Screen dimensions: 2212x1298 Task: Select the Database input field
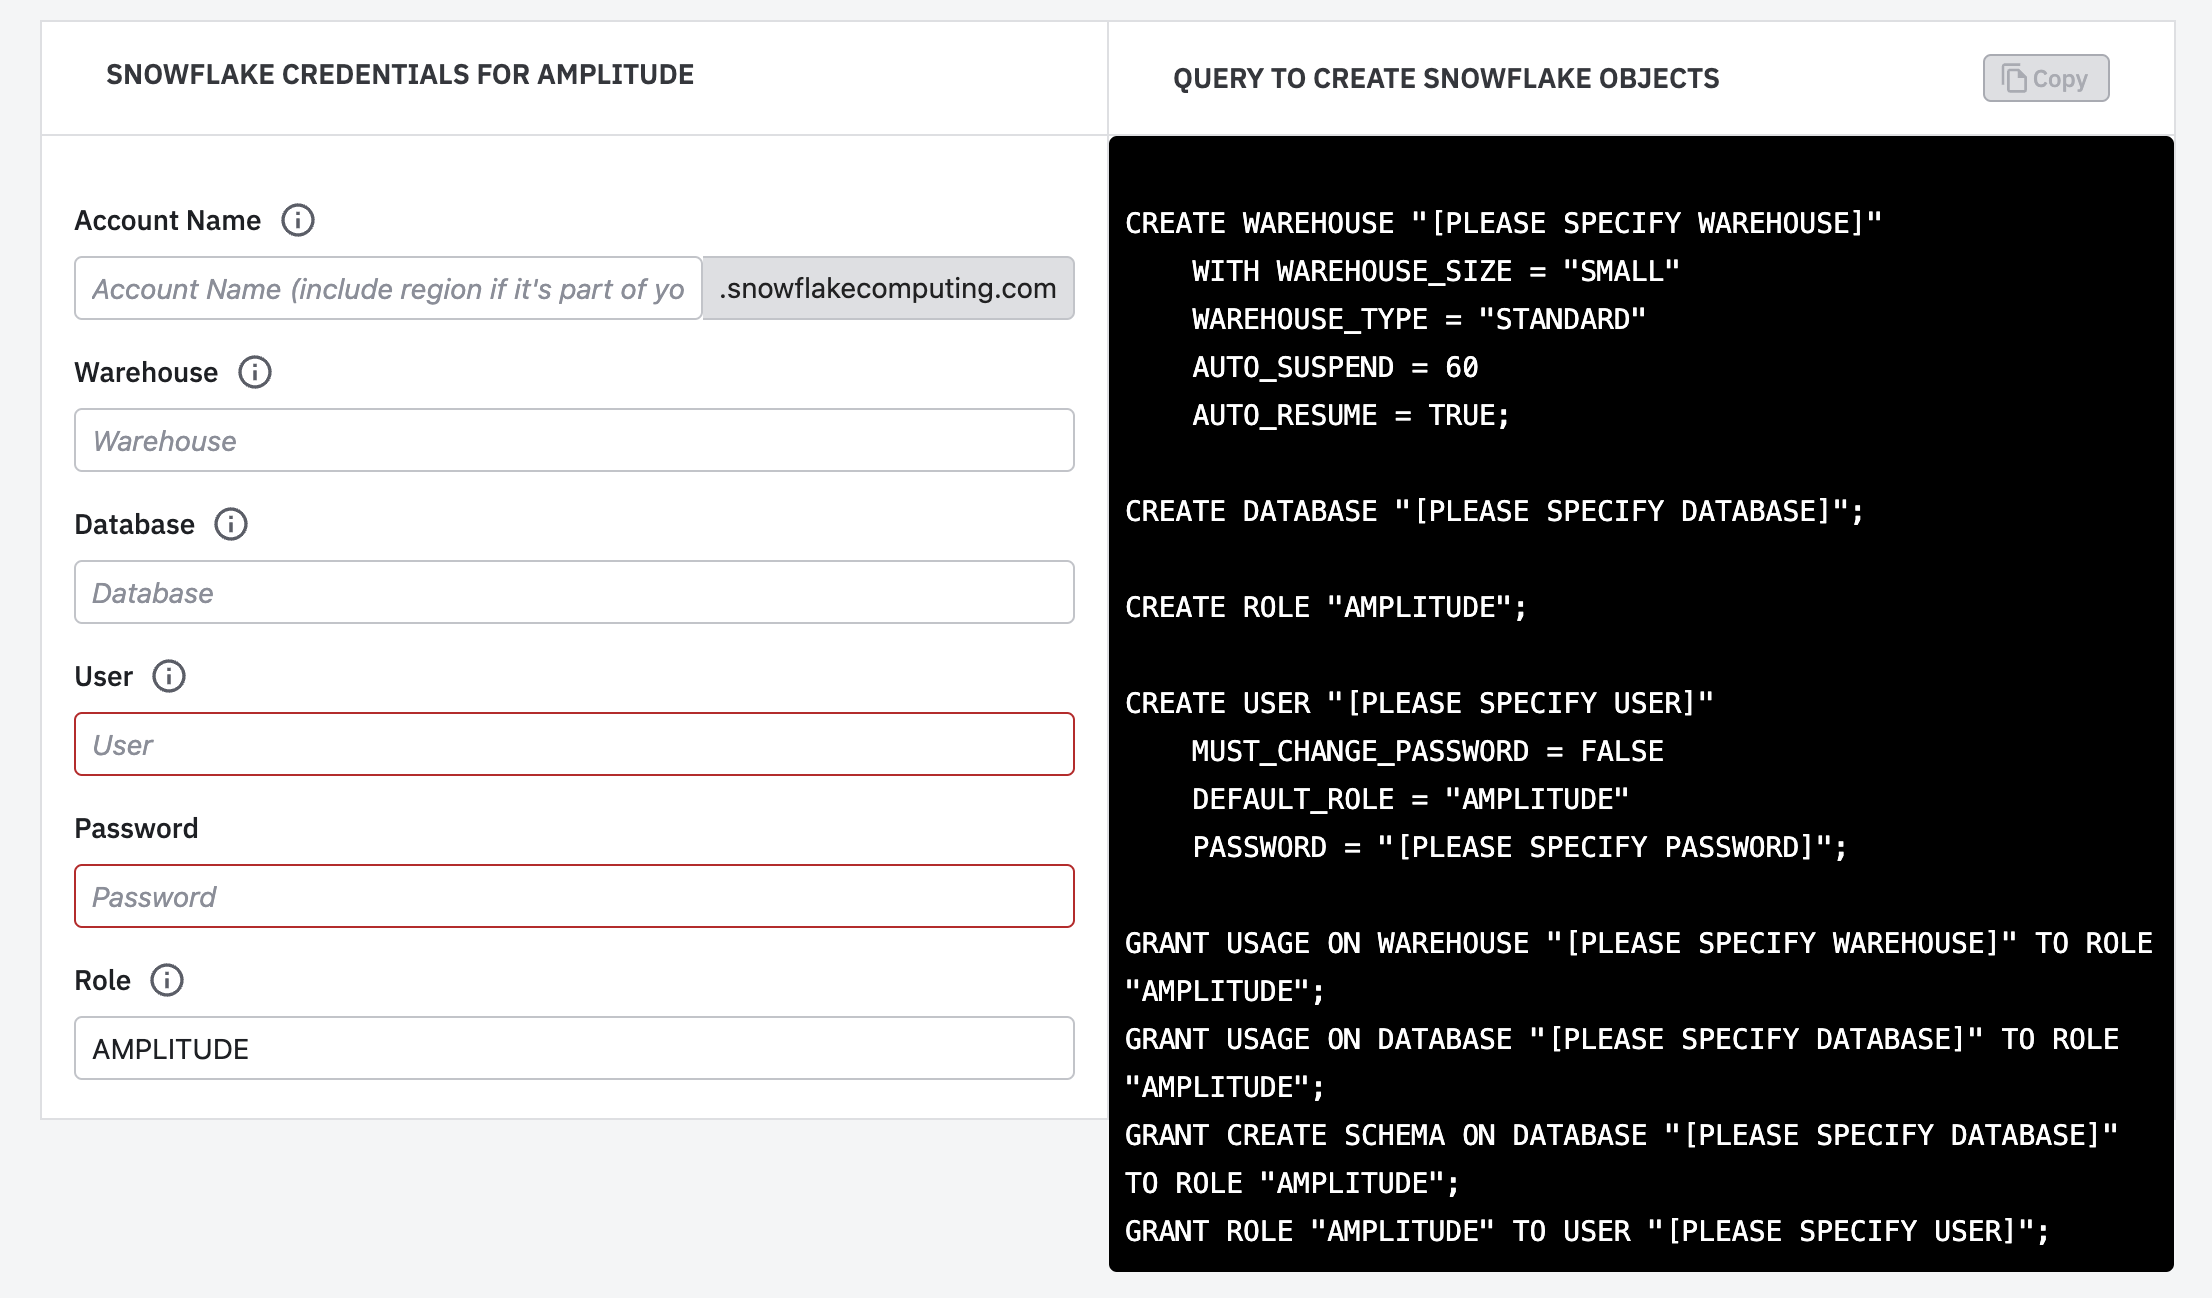click(x=574, y=593)
